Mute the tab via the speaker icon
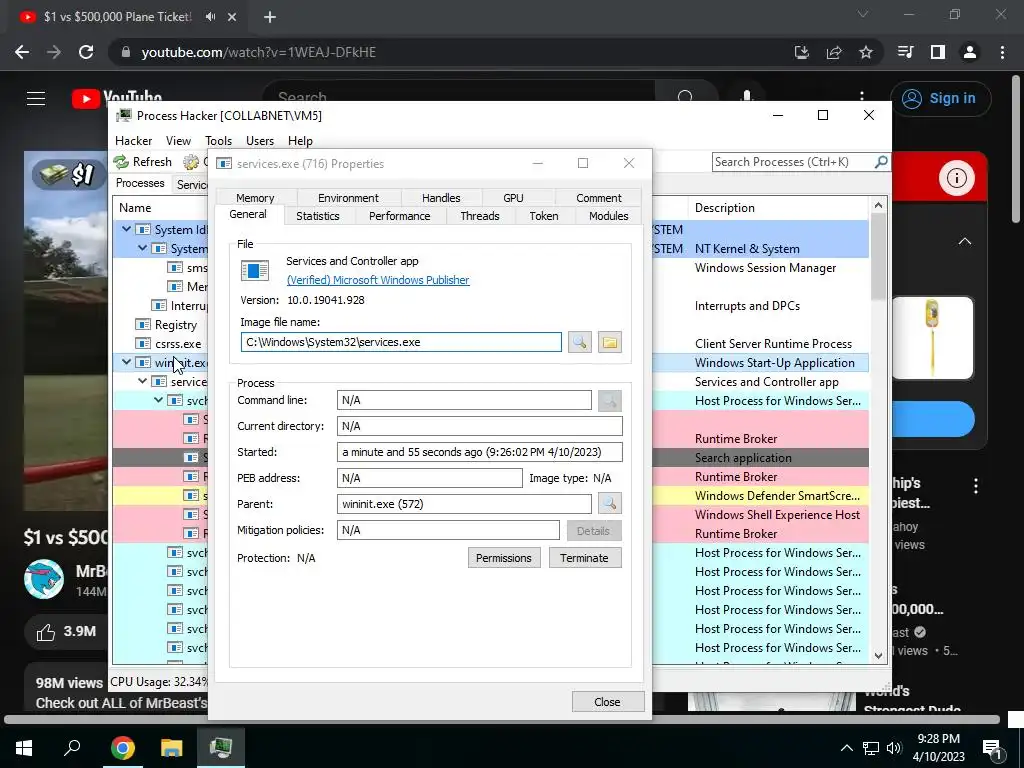The image size is (1024, 768). [x=210, y=17]
